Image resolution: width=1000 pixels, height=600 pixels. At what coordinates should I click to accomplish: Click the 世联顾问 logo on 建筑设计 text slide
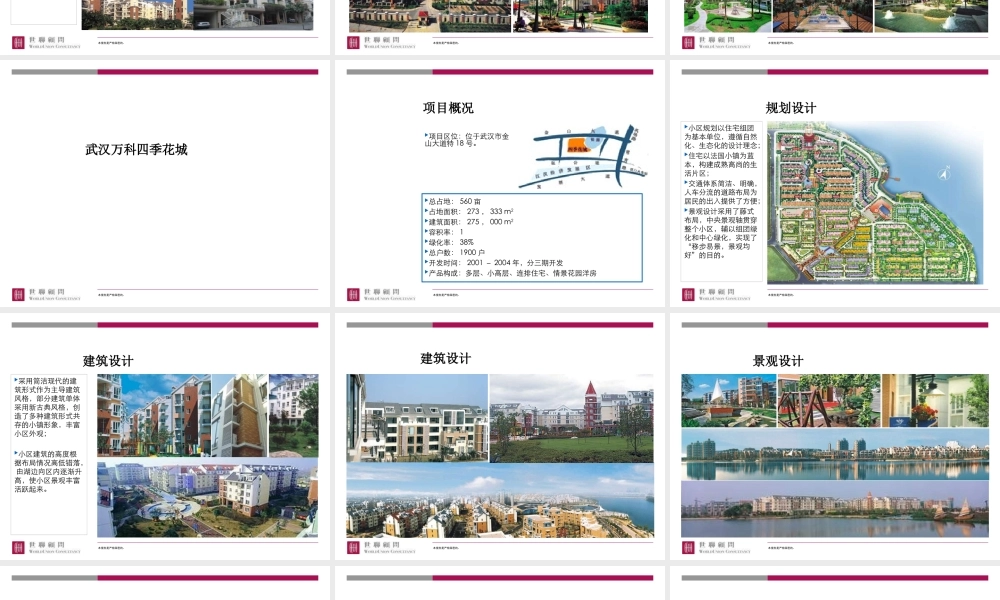47,548
